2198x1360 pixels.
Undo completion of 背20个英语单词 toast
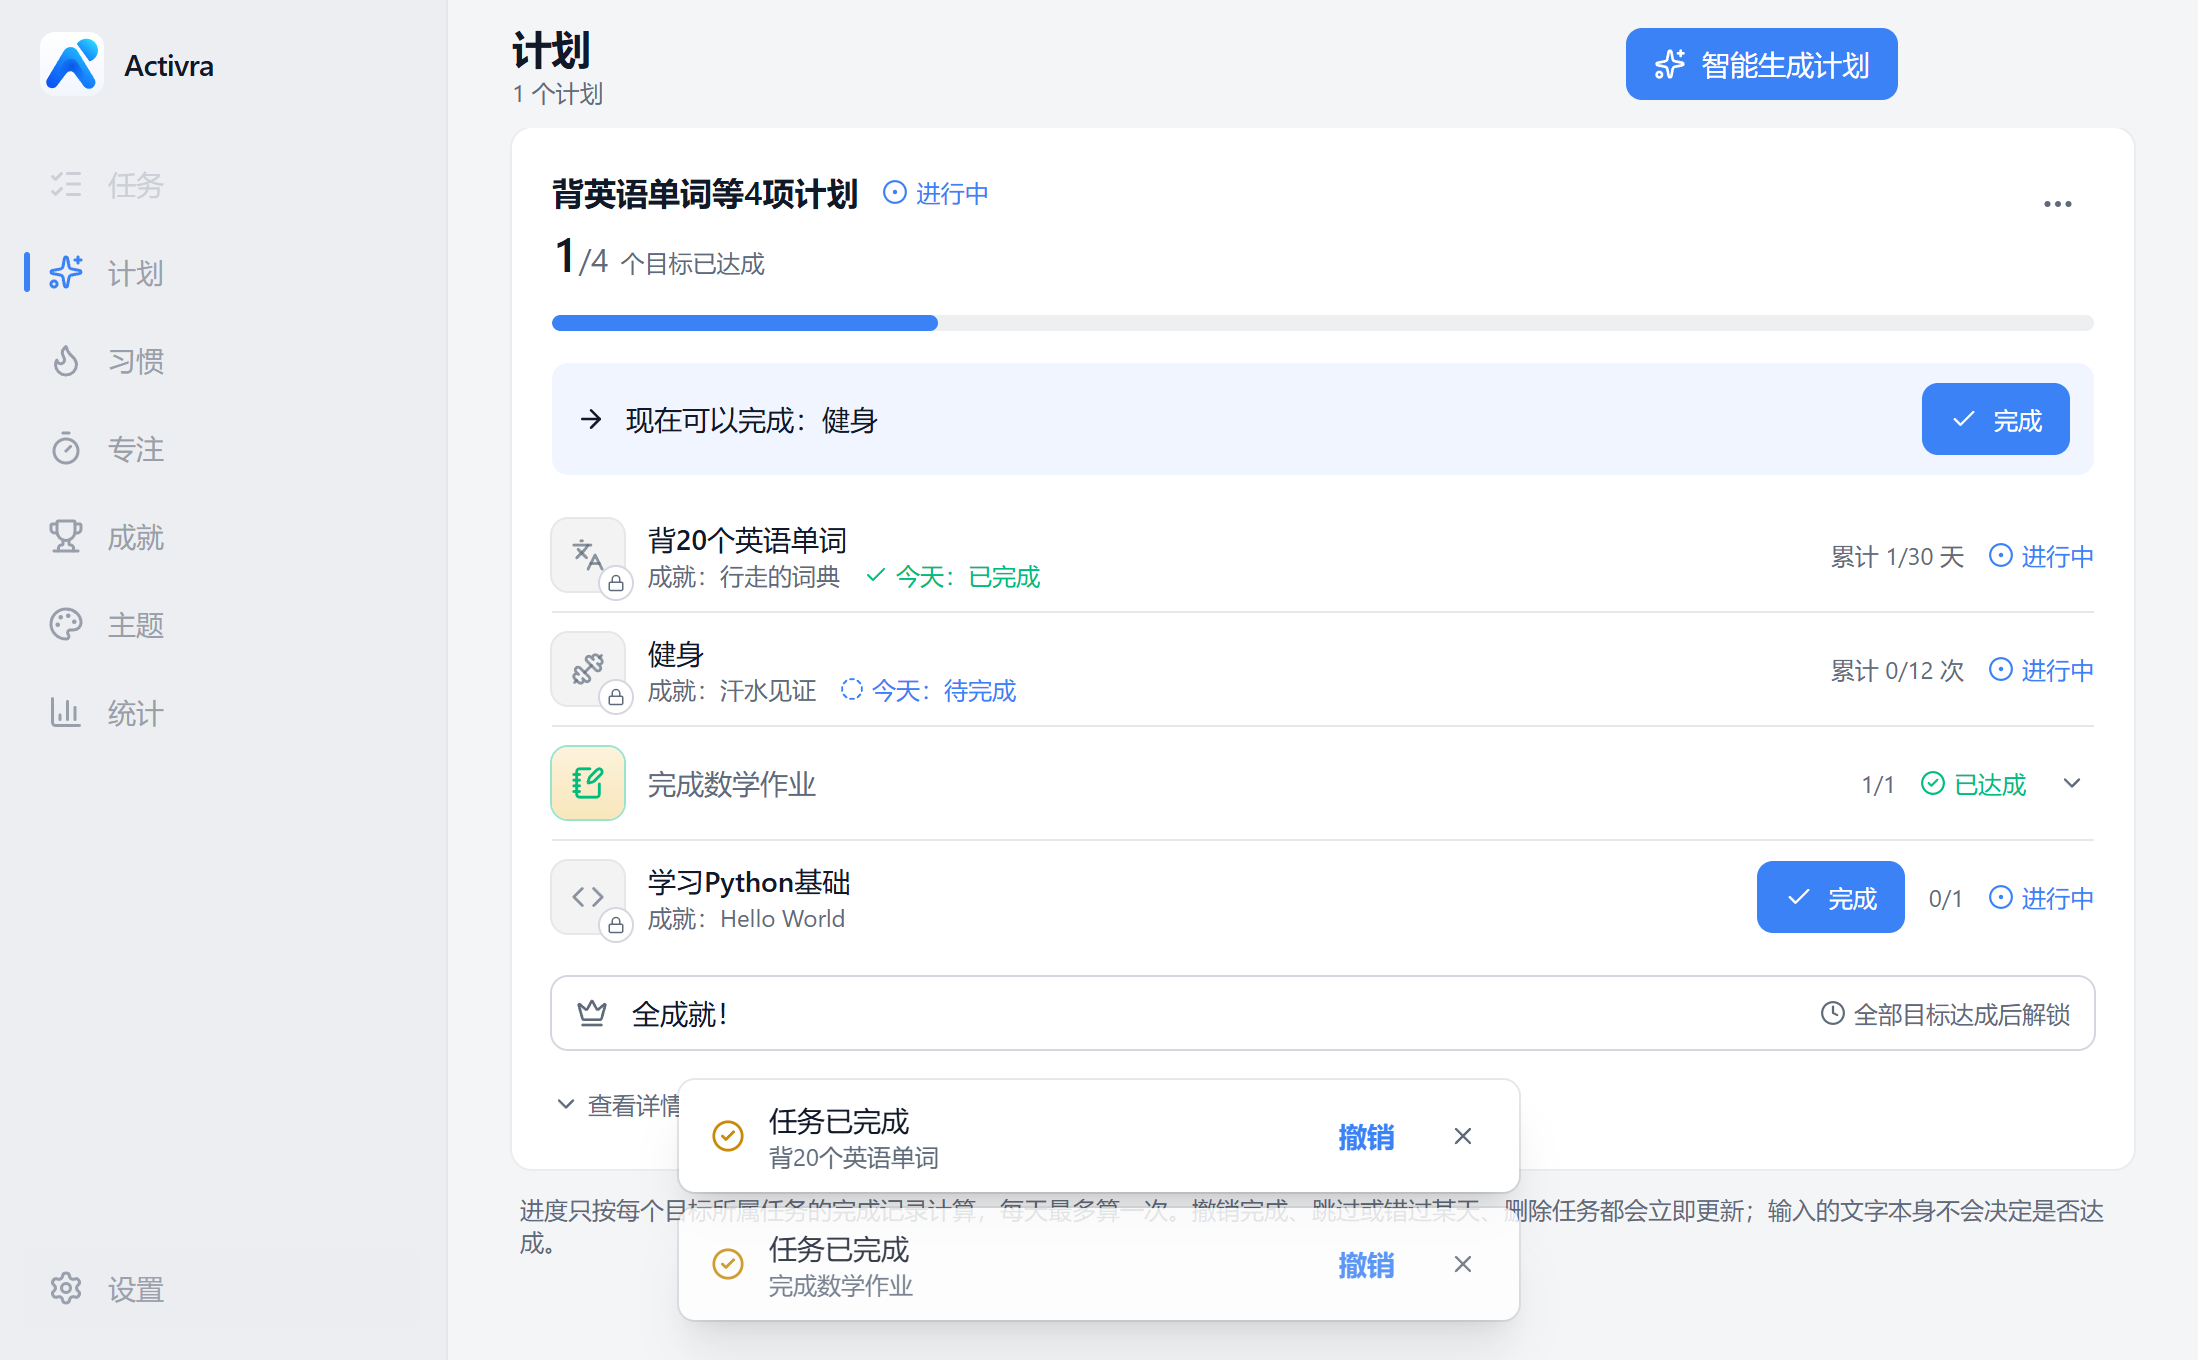(1366, 1137)
